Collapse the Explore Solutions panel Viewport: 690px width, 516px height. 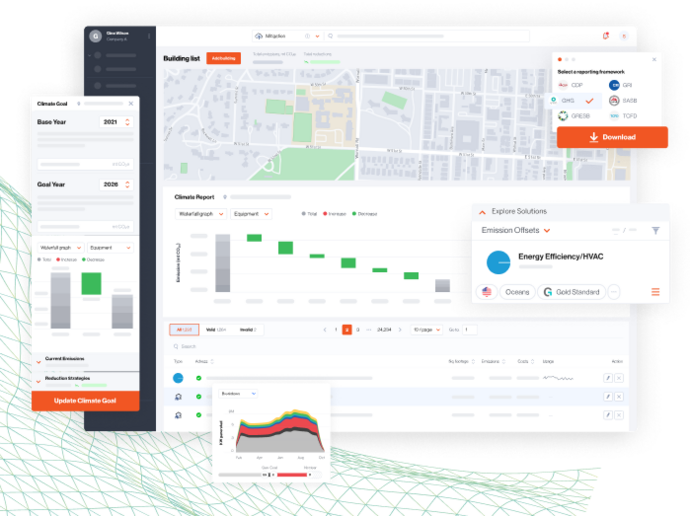pos(482,212)
